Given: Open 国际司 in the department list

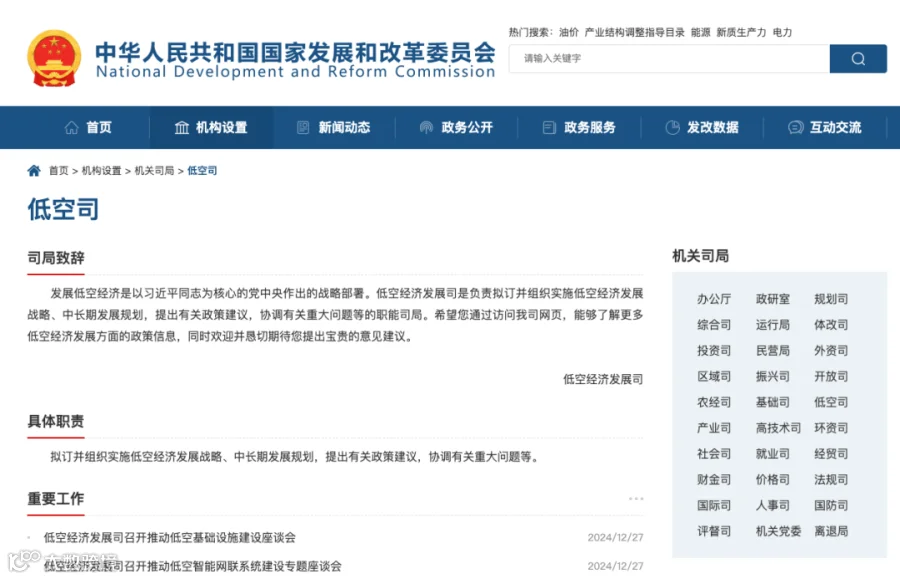Looking at the screenshot, I should (x=714, y=506).
